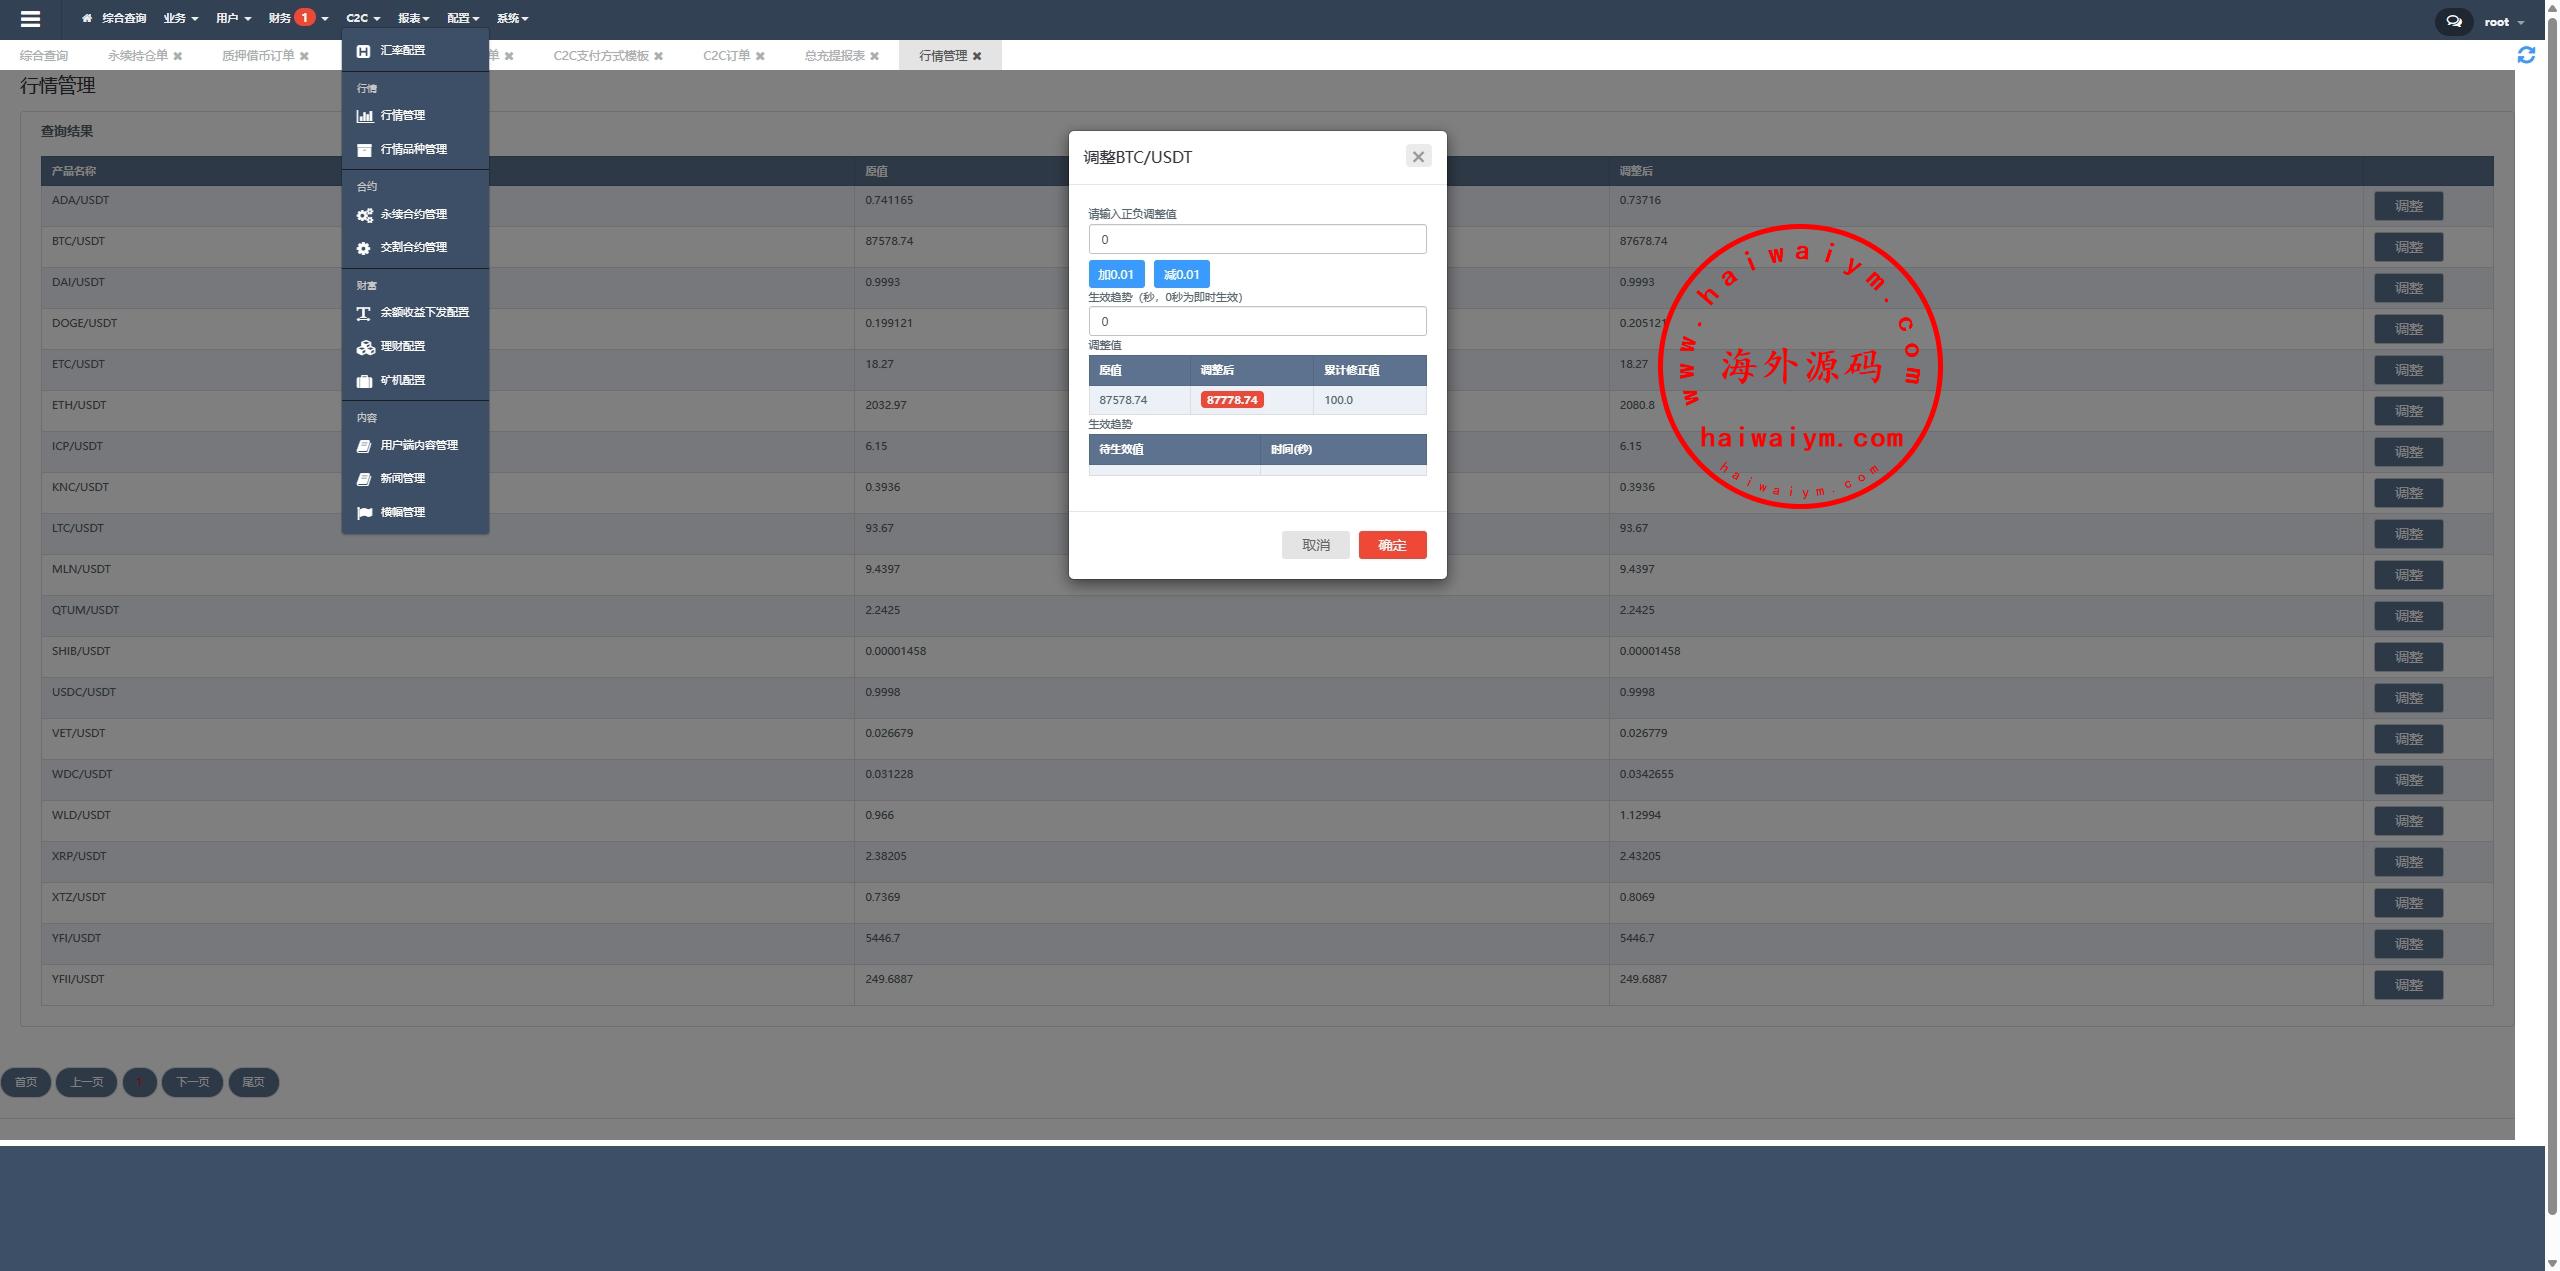Confirm with the red 确定 button

point(1392,545)
